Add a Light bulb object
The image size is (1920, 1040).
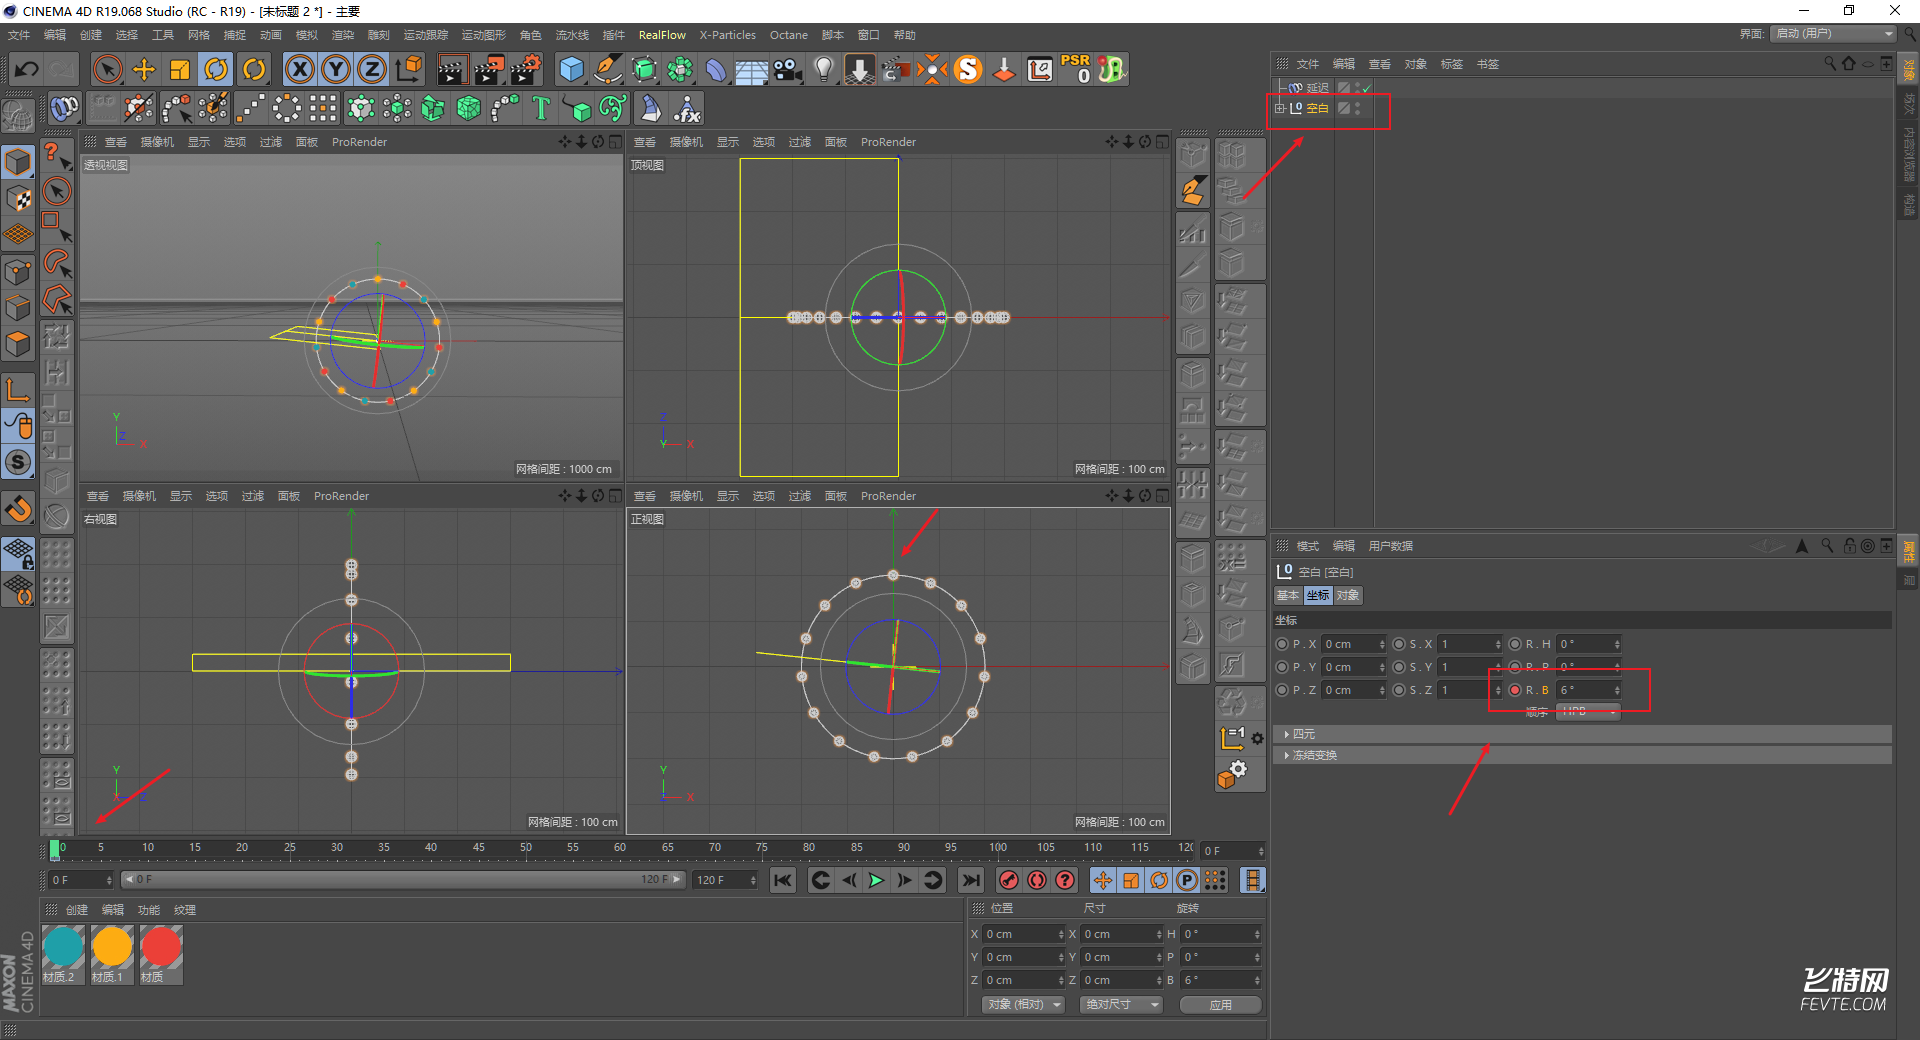click(x=824, y=69)
